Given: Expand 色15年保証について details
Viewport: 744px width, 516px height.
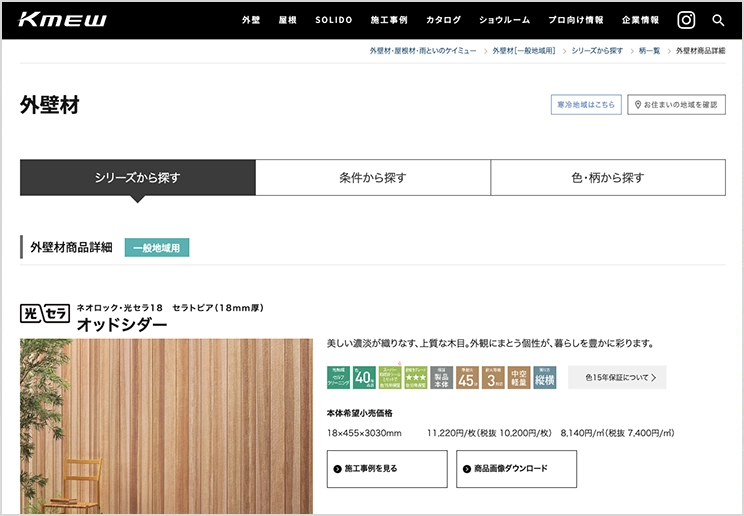Looking at the screenshot, I should pos(616,377).
